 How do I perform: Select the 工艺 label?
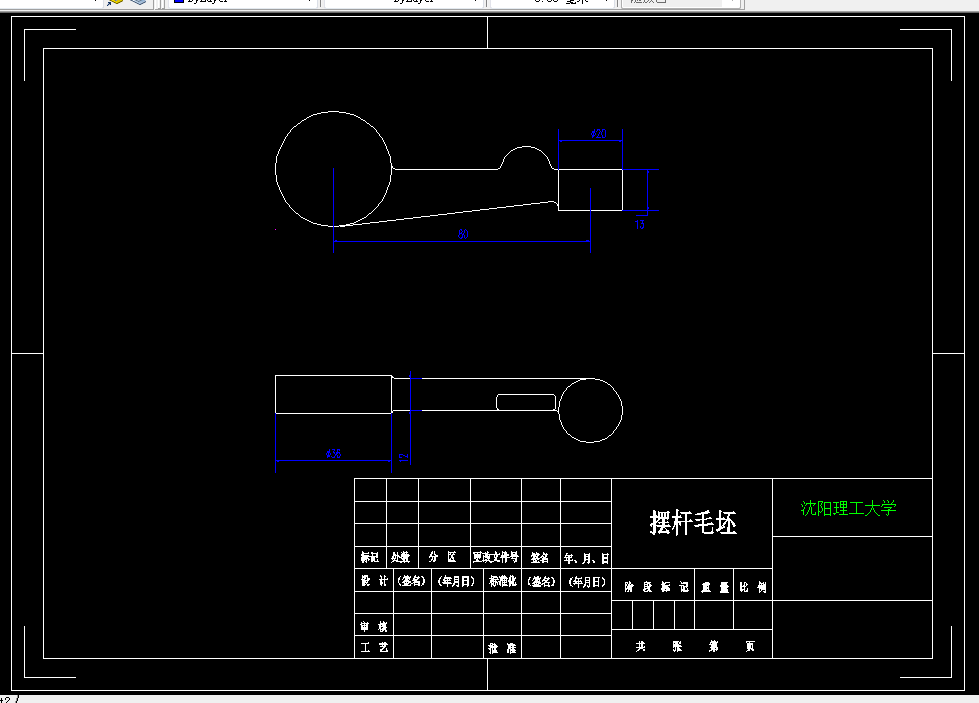tap(374, 647)
